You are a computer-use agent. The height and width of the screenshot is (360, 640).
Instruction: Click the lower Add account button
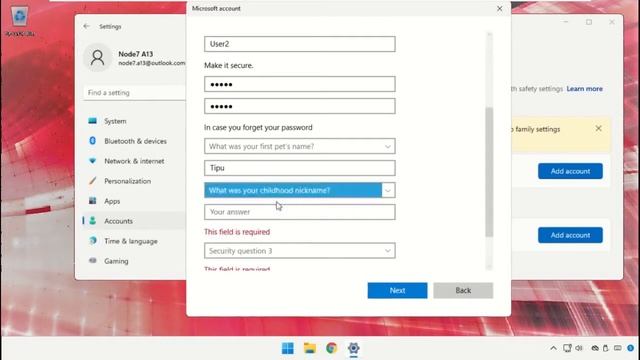(570, 235)
